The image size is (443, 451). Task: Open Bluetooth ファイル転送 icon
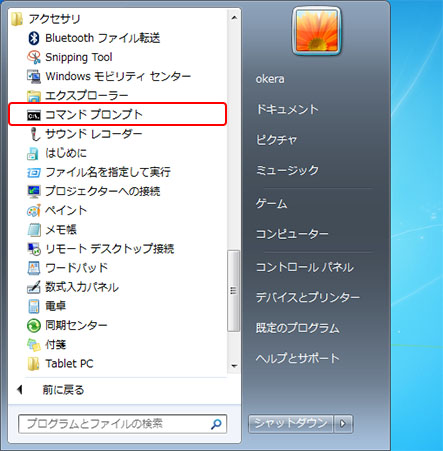34,38
